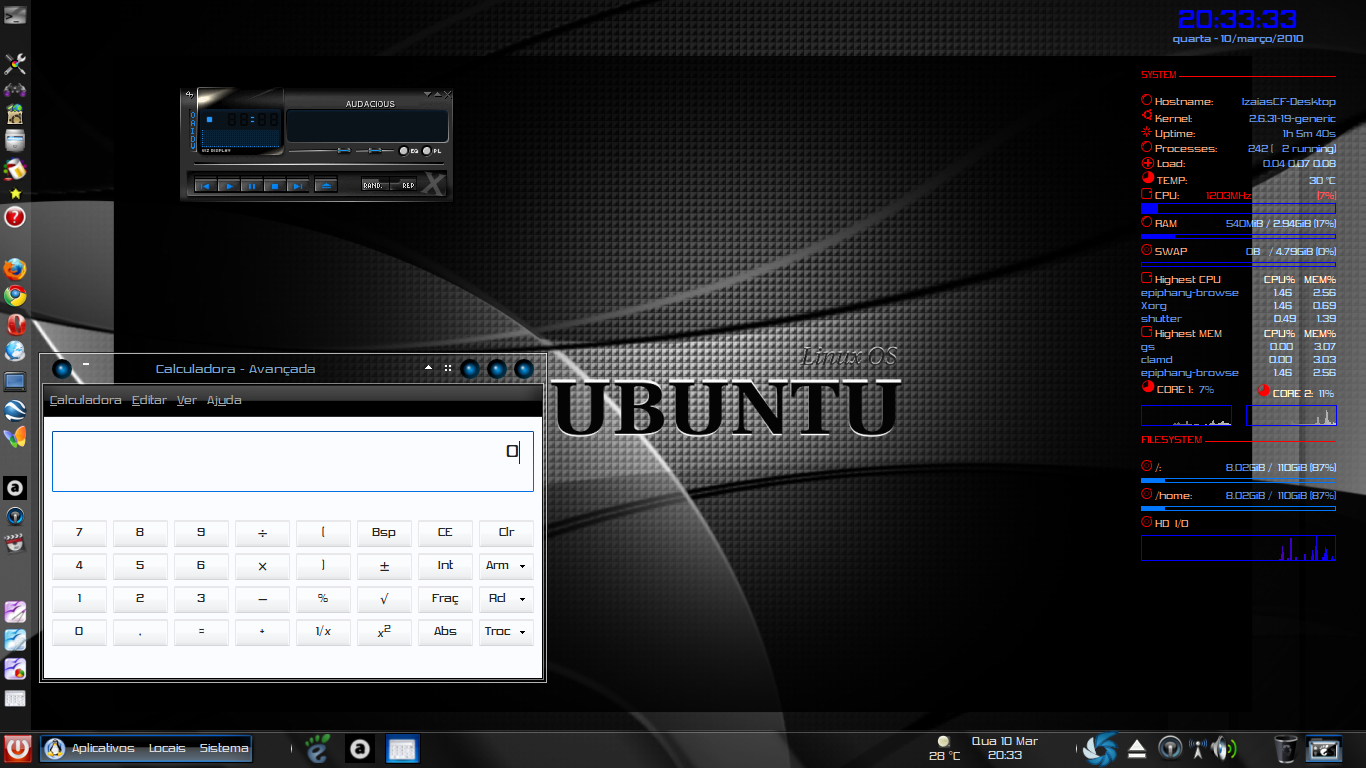Click the Clr button on the calculator

pyautogui.click(x=506, y=533)
